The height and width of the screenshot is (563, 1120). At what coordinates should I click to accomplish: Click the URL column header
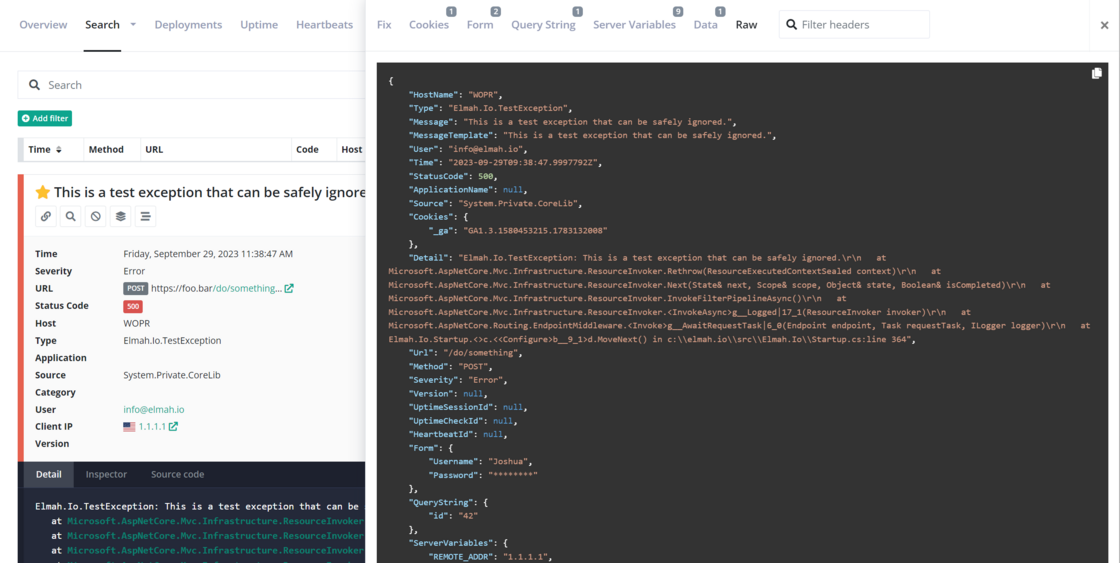coord(154,150)
